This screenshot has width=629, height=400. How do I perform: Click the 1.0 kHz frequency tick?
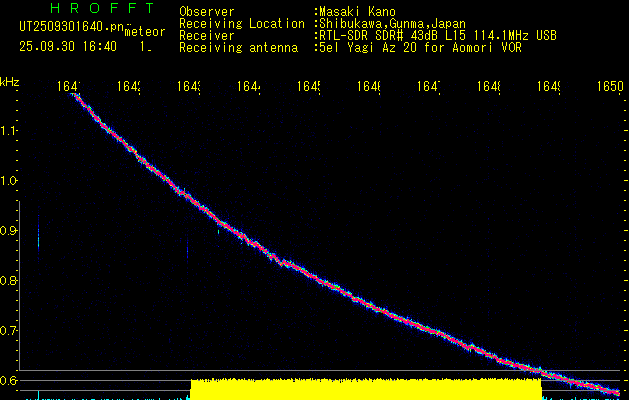(9, 181)
